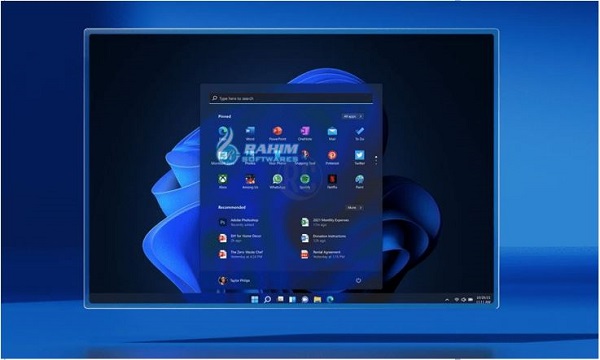600x360 pixels.
Task: Launch the Twitter pinned app
Action: pyautogui.click(x=359, y=157)
